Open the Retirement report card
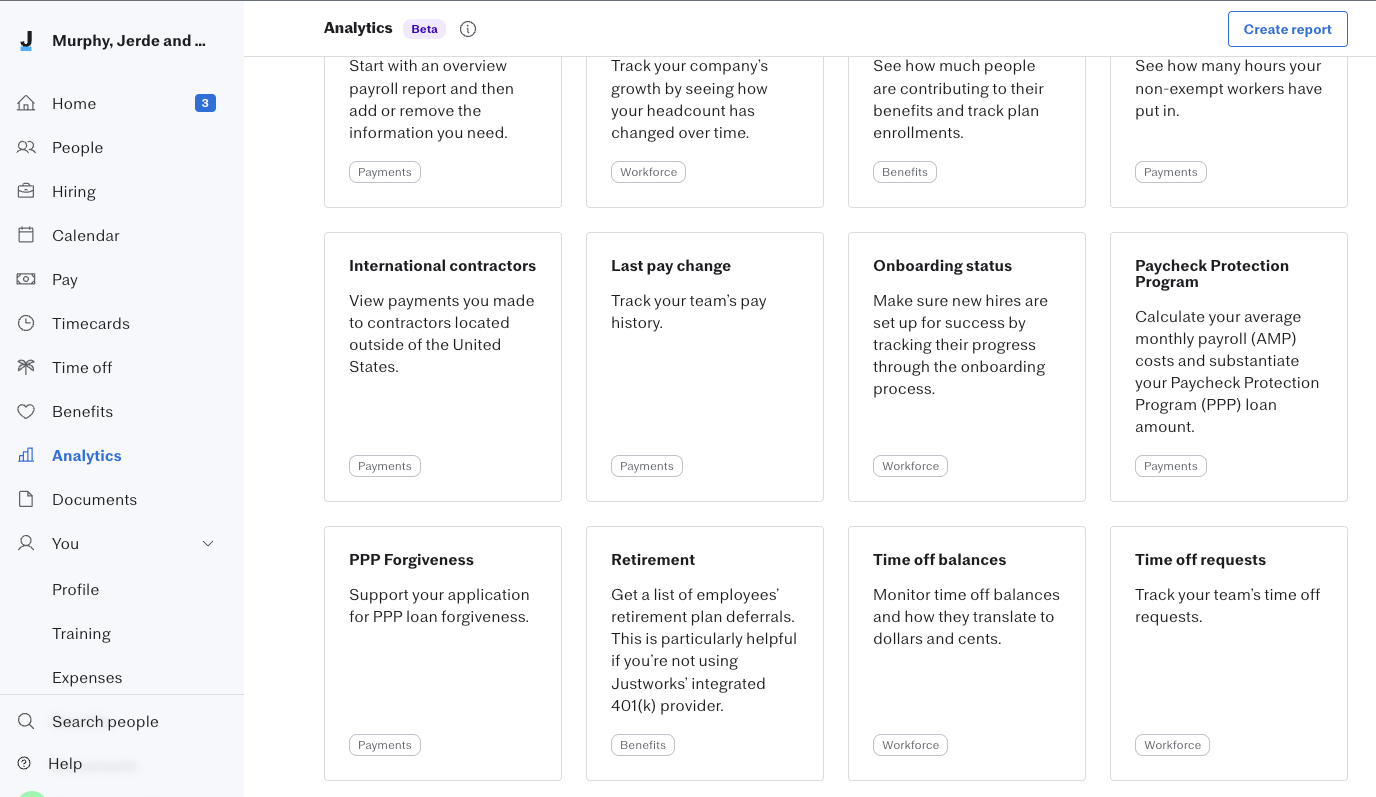The width and height of the screenshot is (1376, 797). point(705,653)
